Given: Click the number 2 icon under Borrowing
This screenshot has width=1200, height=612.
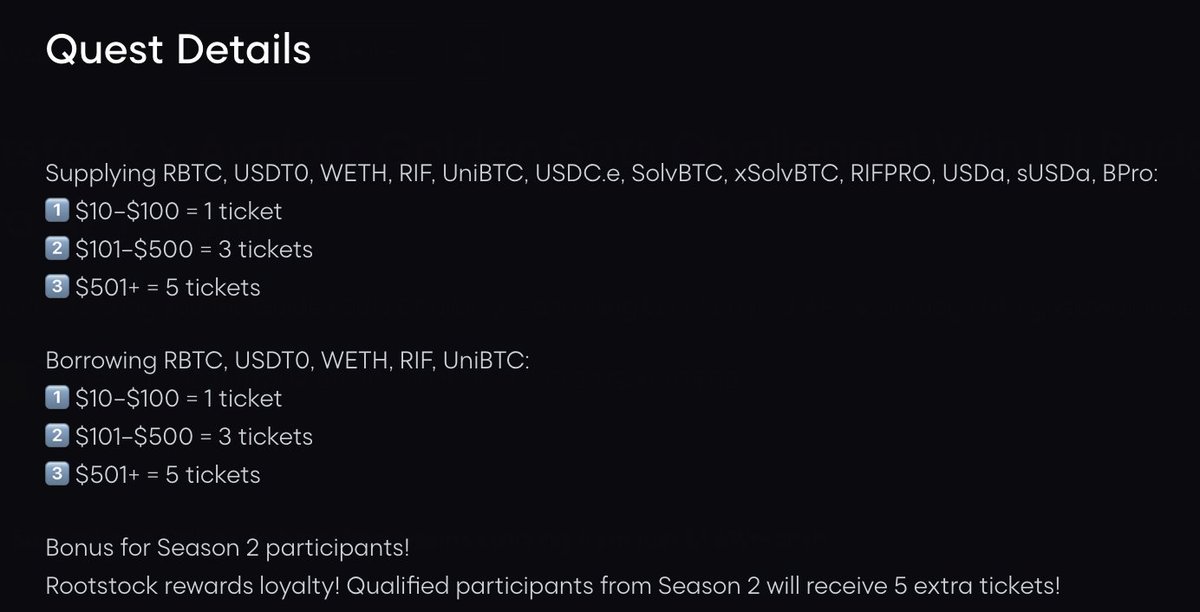Looking at the screenshot, I should [57, 436].
